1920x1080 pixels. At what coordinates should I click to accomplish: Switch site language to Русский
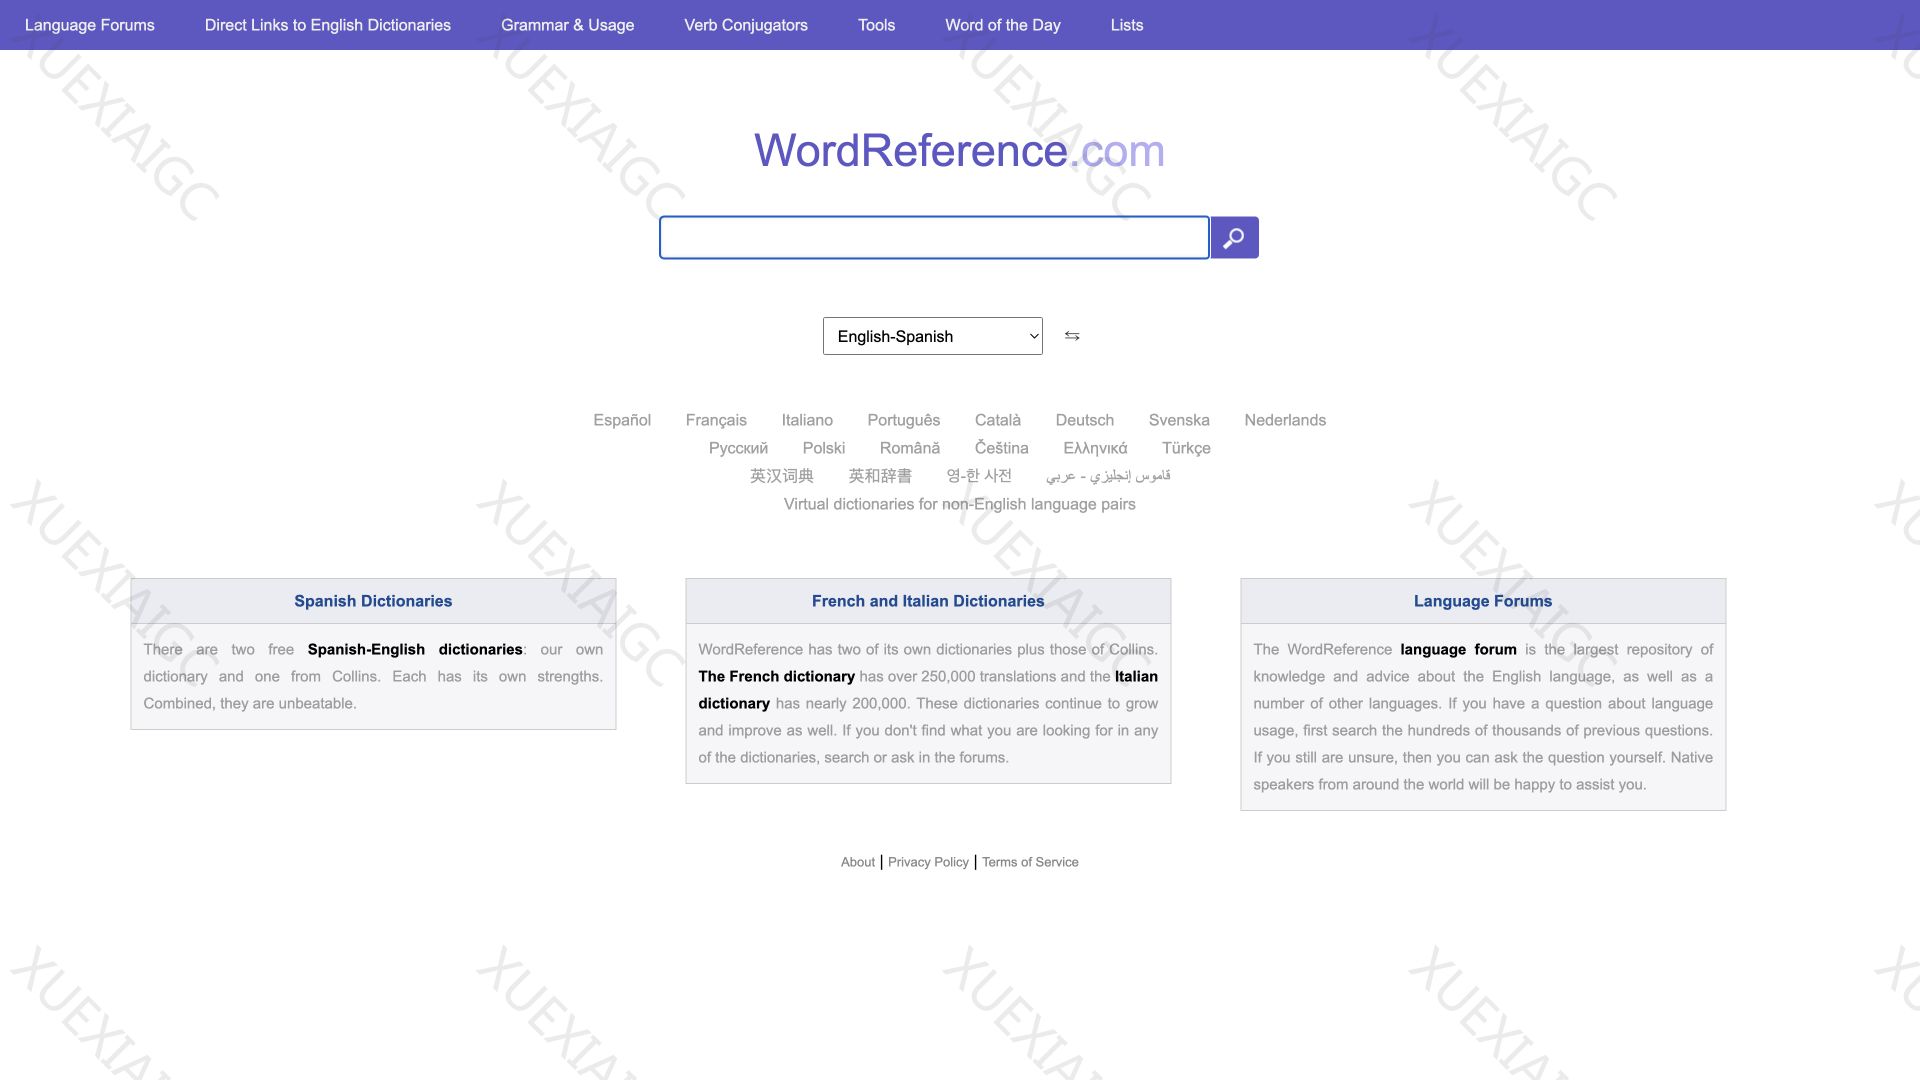[738, 448]
